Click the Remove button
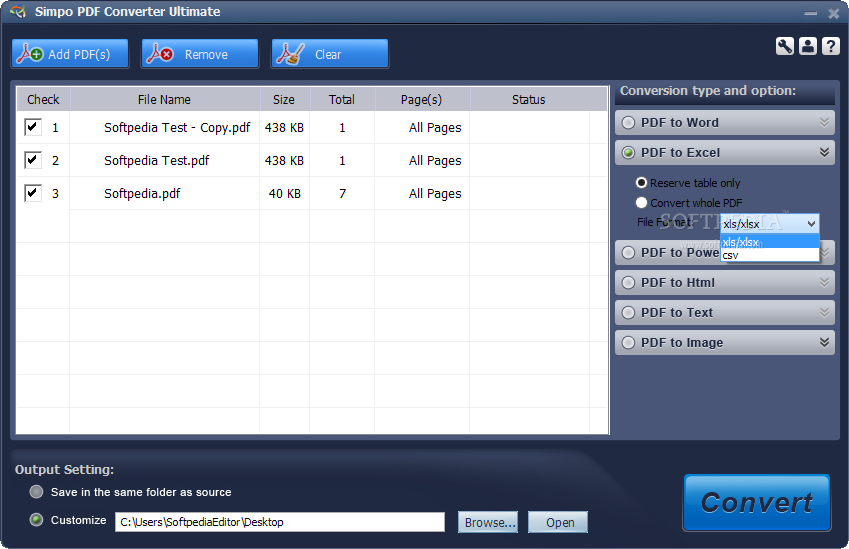849x549 pixels. click(x=200, y=54)
